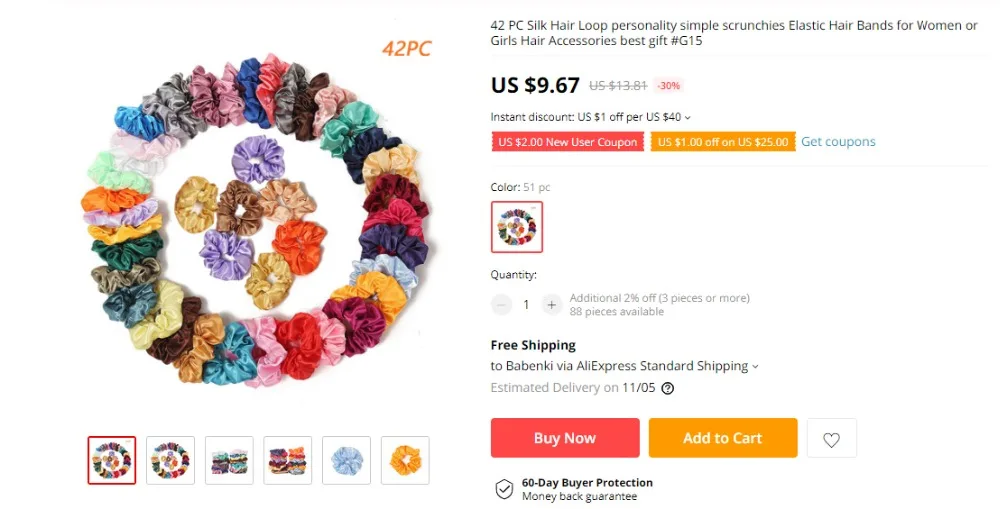Open the AliExpress Standard Shipping options dropdown

[755, 367]
